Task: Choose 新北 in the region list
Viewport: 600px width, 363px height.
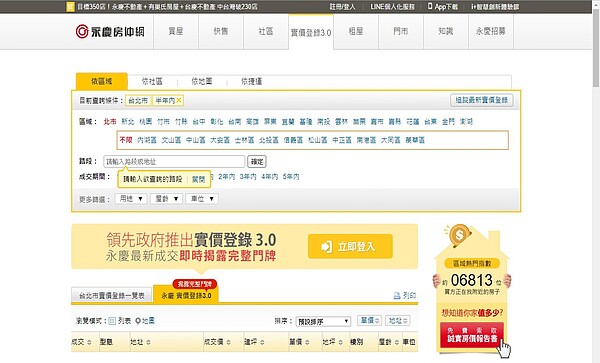Action: (128, 122)
